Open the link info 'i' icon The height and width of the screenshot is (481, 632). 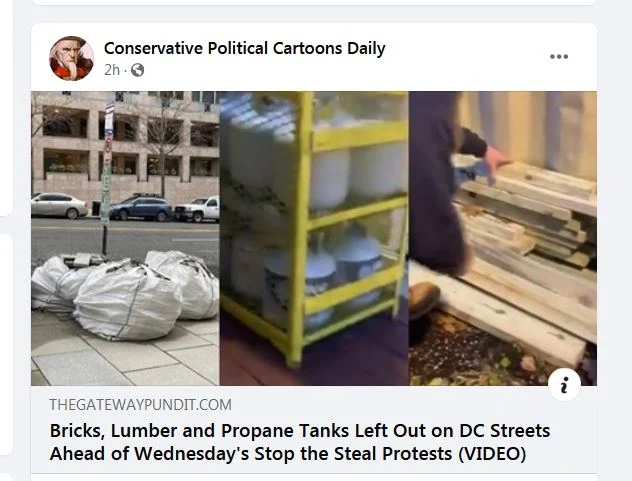564,385
